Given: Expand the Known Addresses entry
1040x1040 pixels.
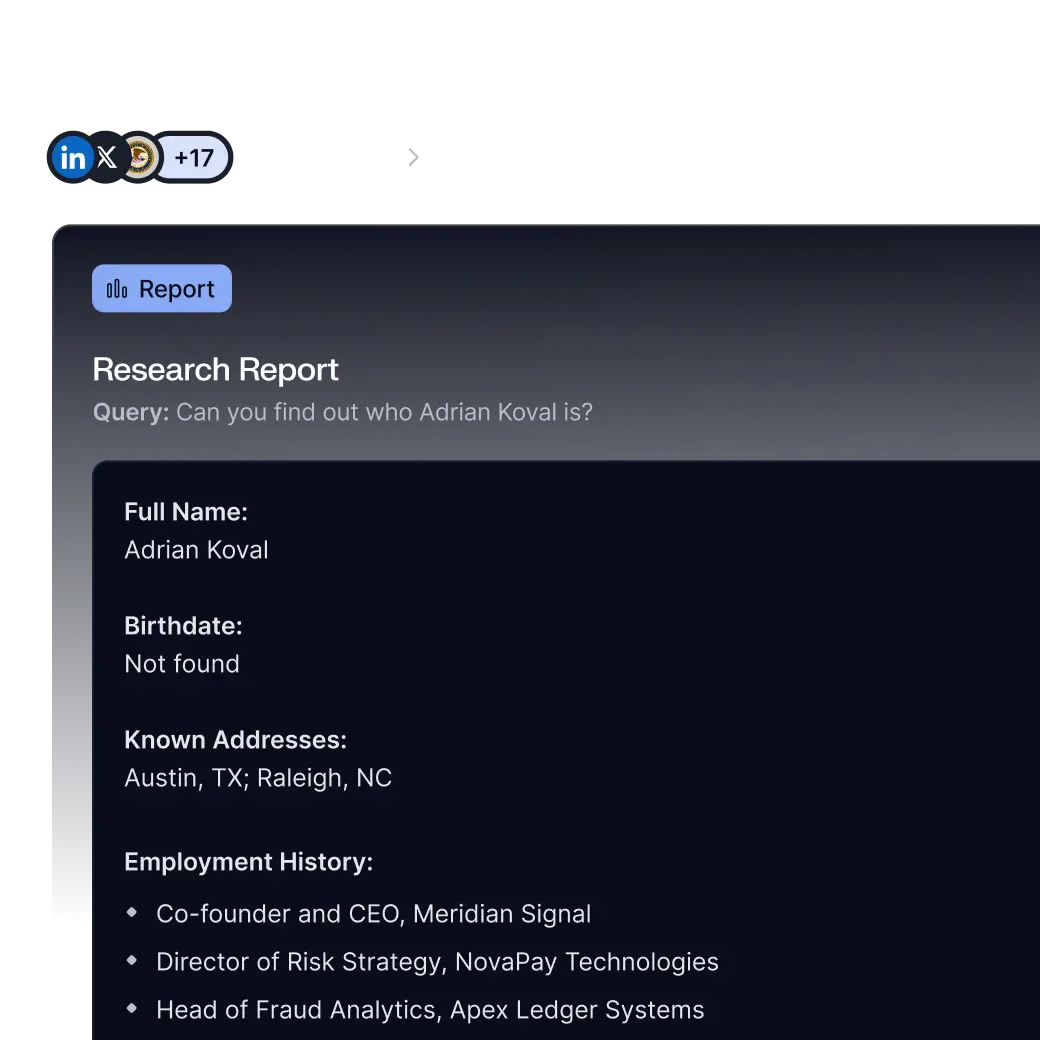Looking at the screenshot, I should click(x=235, y=739).
